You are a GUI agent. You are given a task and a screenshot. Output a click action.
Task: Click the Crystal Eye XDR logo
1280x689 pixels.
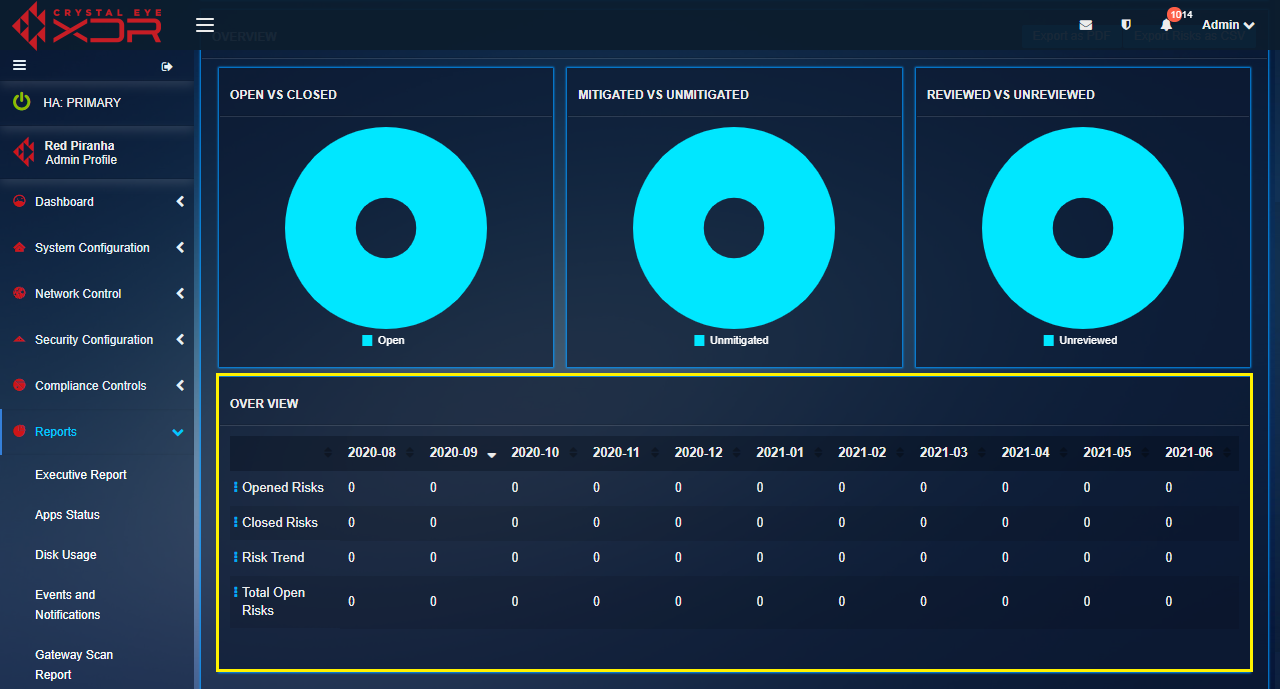click(87, 26)
